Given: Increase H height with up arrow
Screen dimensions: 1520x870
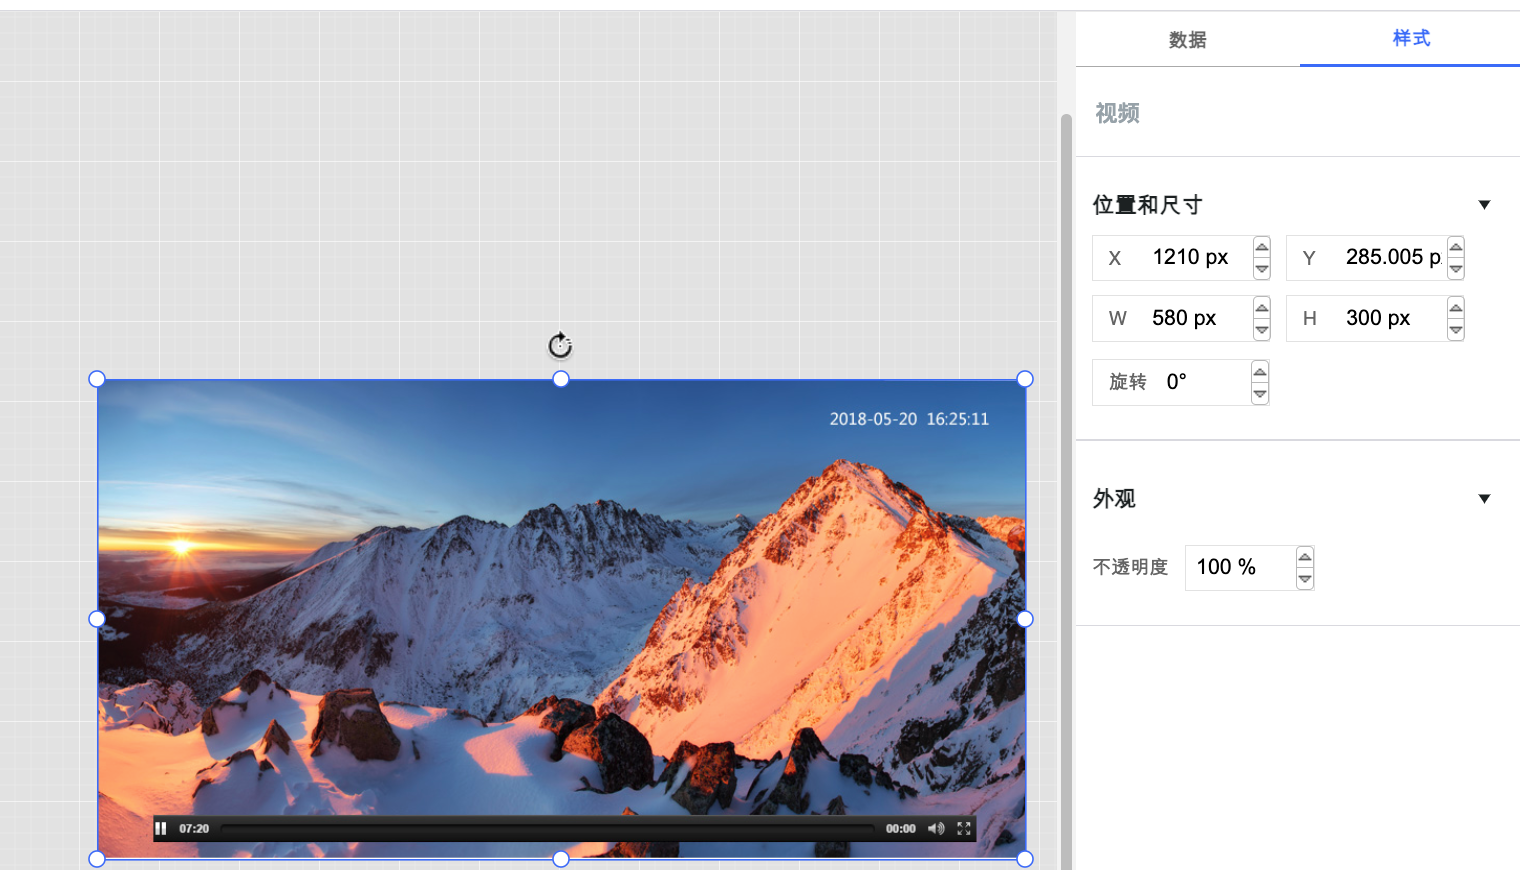Looking at the screenshot, I should tap(1456, 308).
